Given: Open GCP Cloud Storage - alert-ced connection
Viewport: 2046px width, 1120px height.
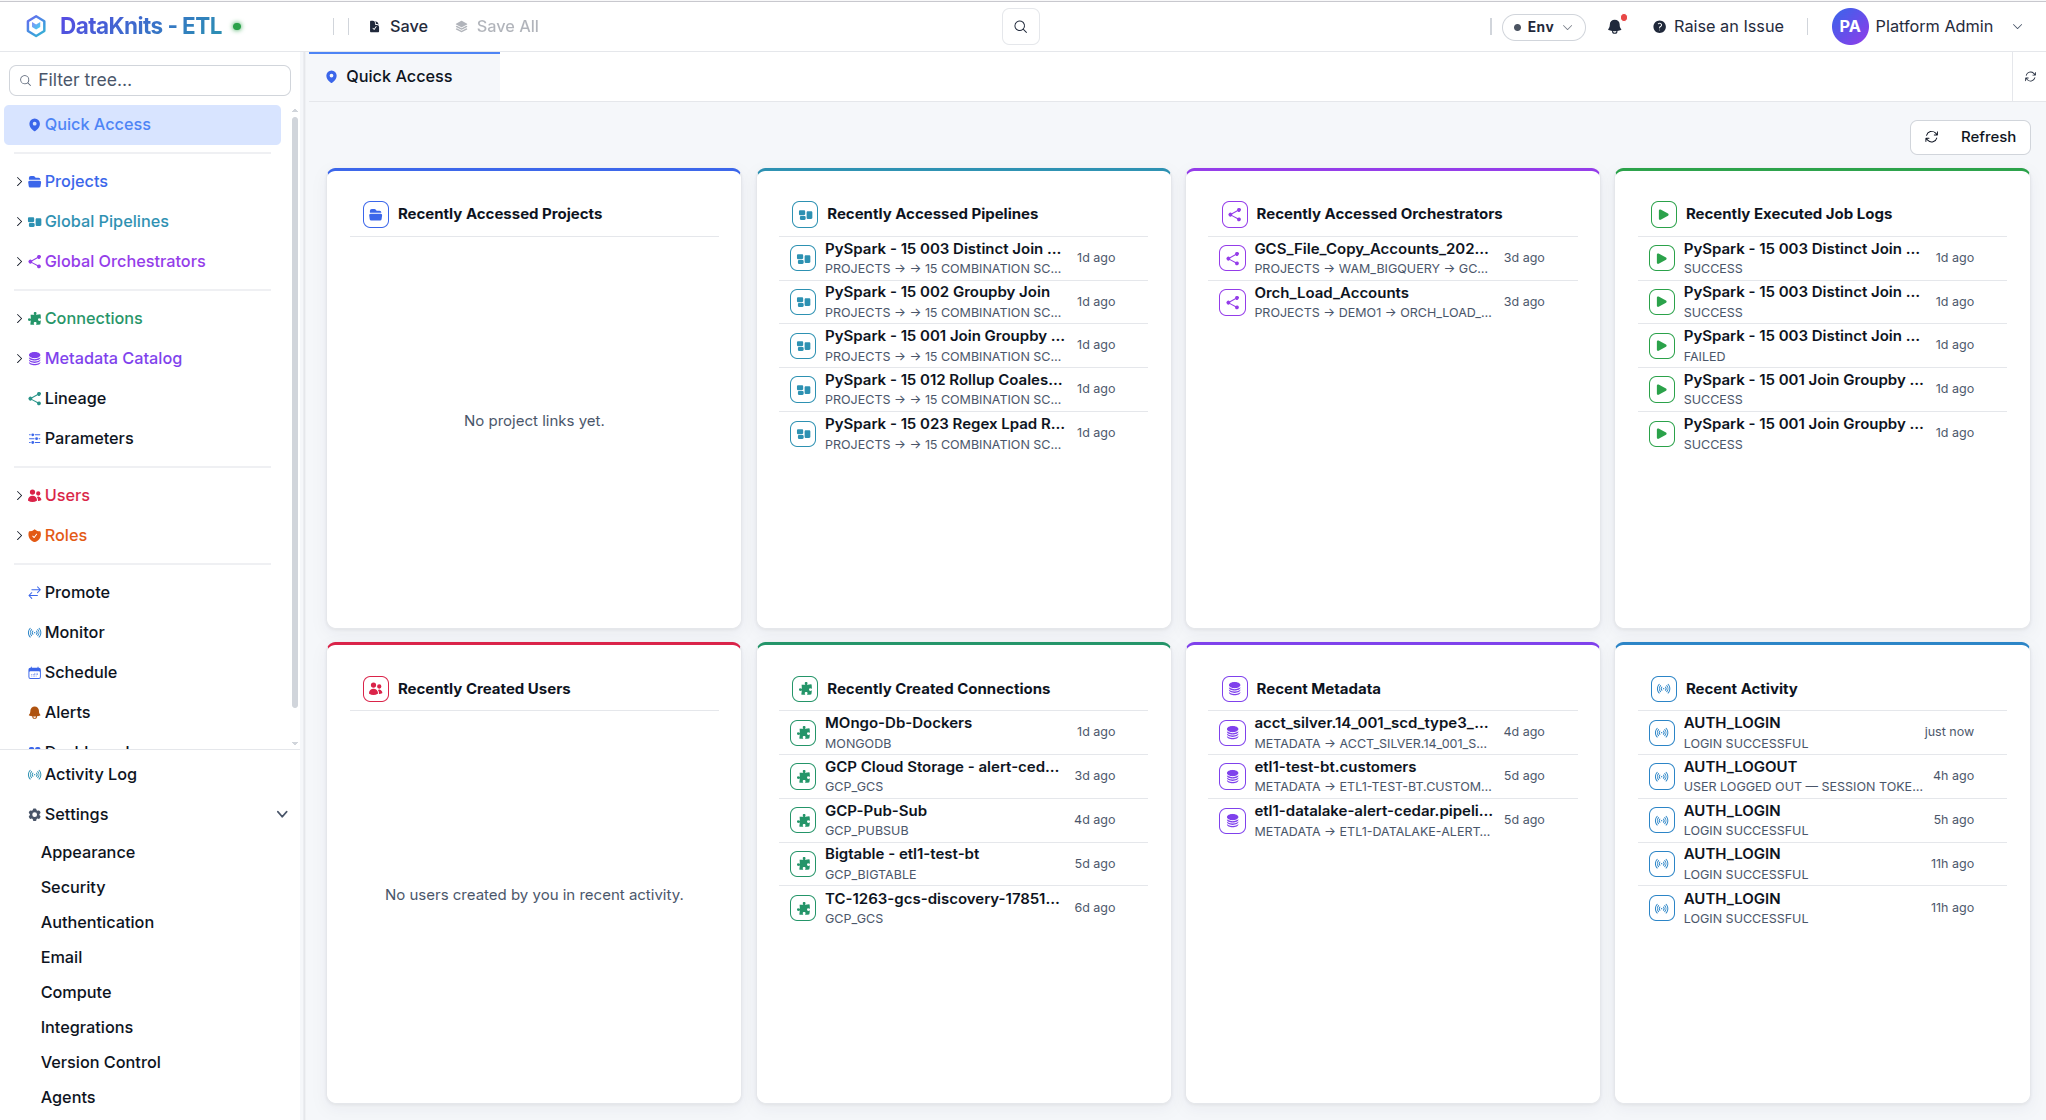Looking at the screenshot, I should pyautogui.click(x=963, y=776).
